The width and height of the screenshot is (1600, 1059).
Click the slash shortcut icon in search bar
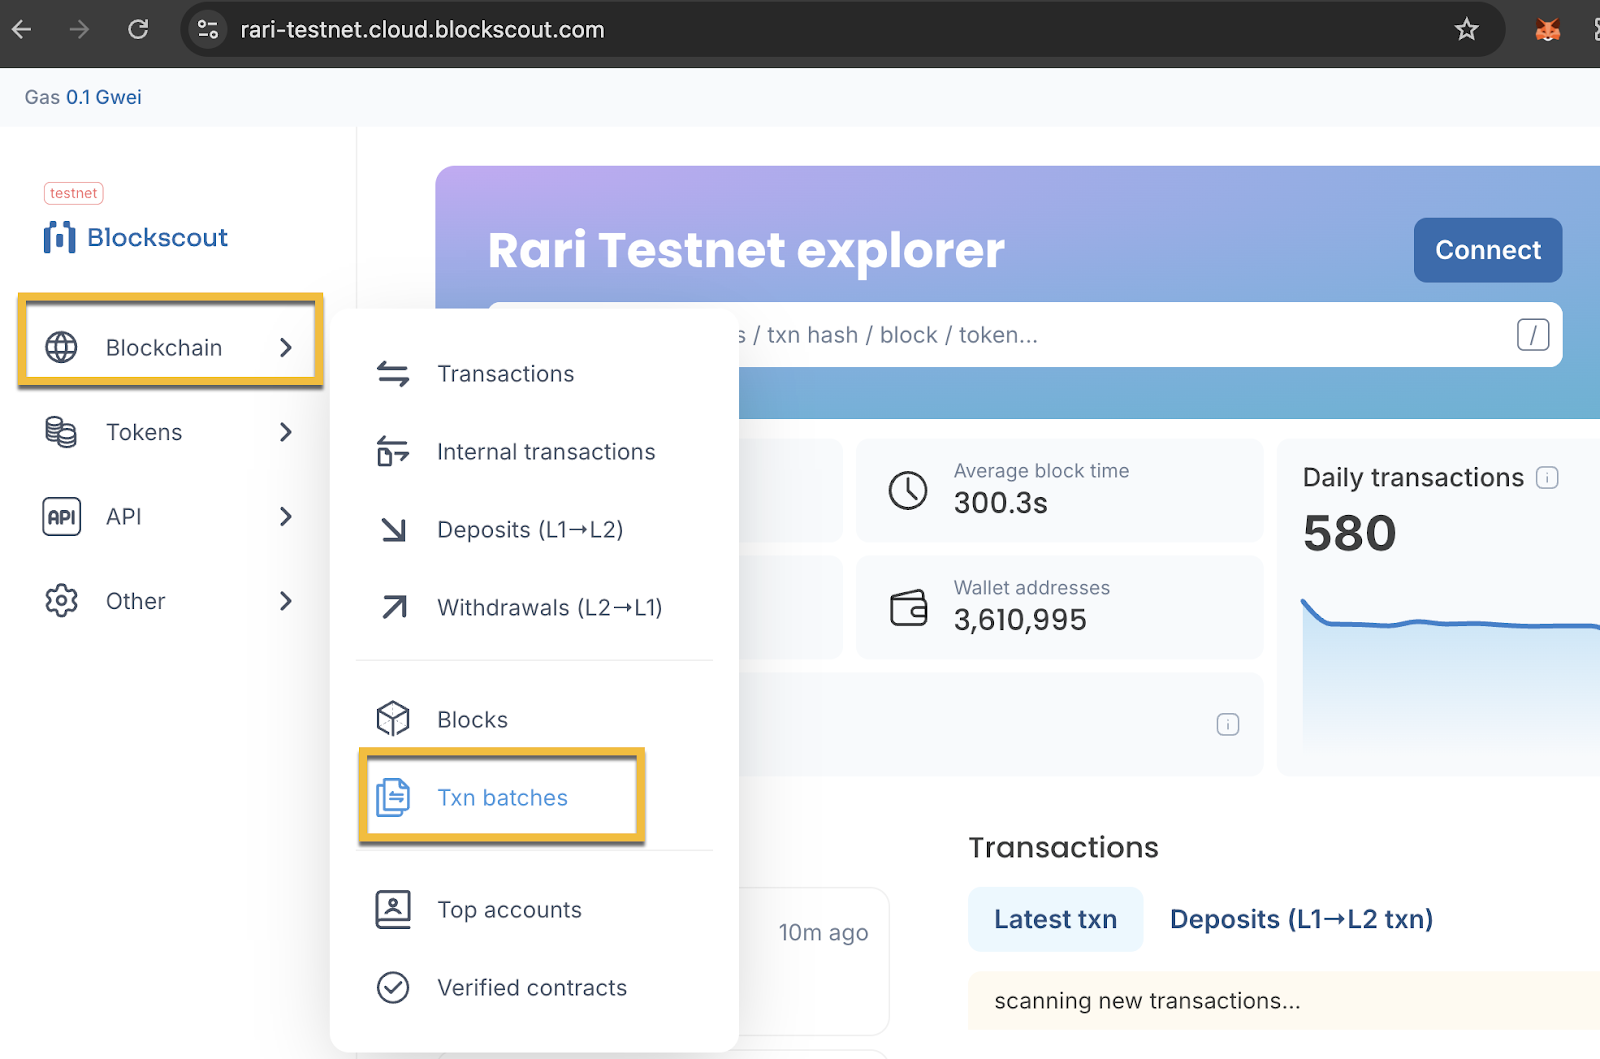1533,334
